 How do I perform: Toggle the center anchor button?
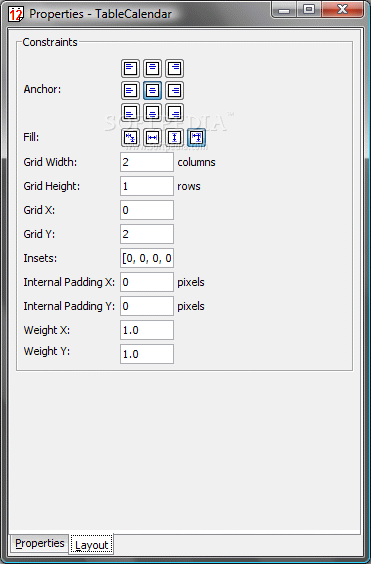pos(153,90)
